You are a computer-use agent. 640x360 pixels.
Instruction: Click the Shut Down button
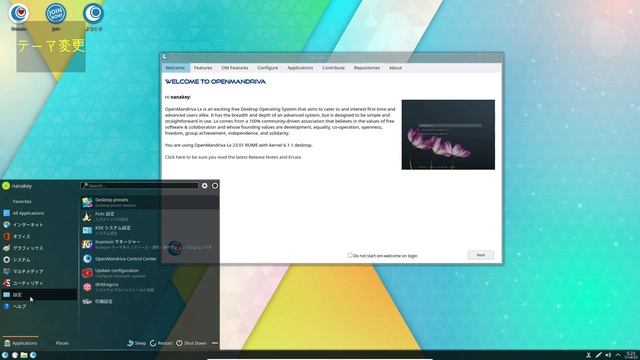pyautogui.click(x=191, y=343)
